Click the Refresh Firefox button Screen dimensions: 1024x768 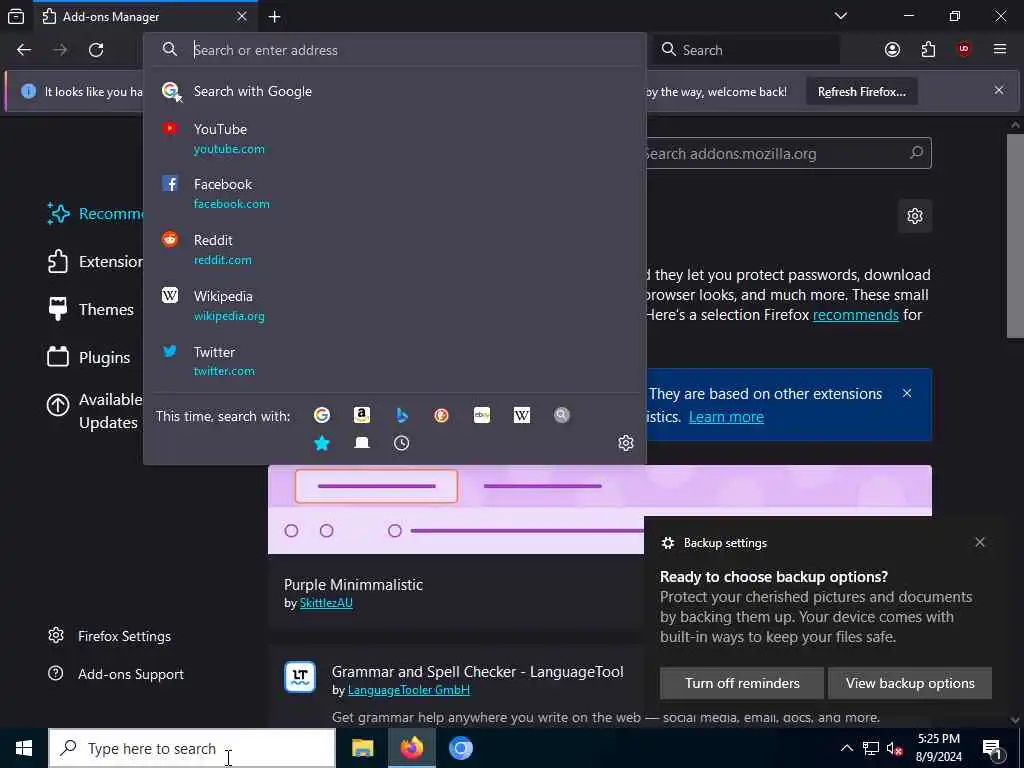pos(861,92)
